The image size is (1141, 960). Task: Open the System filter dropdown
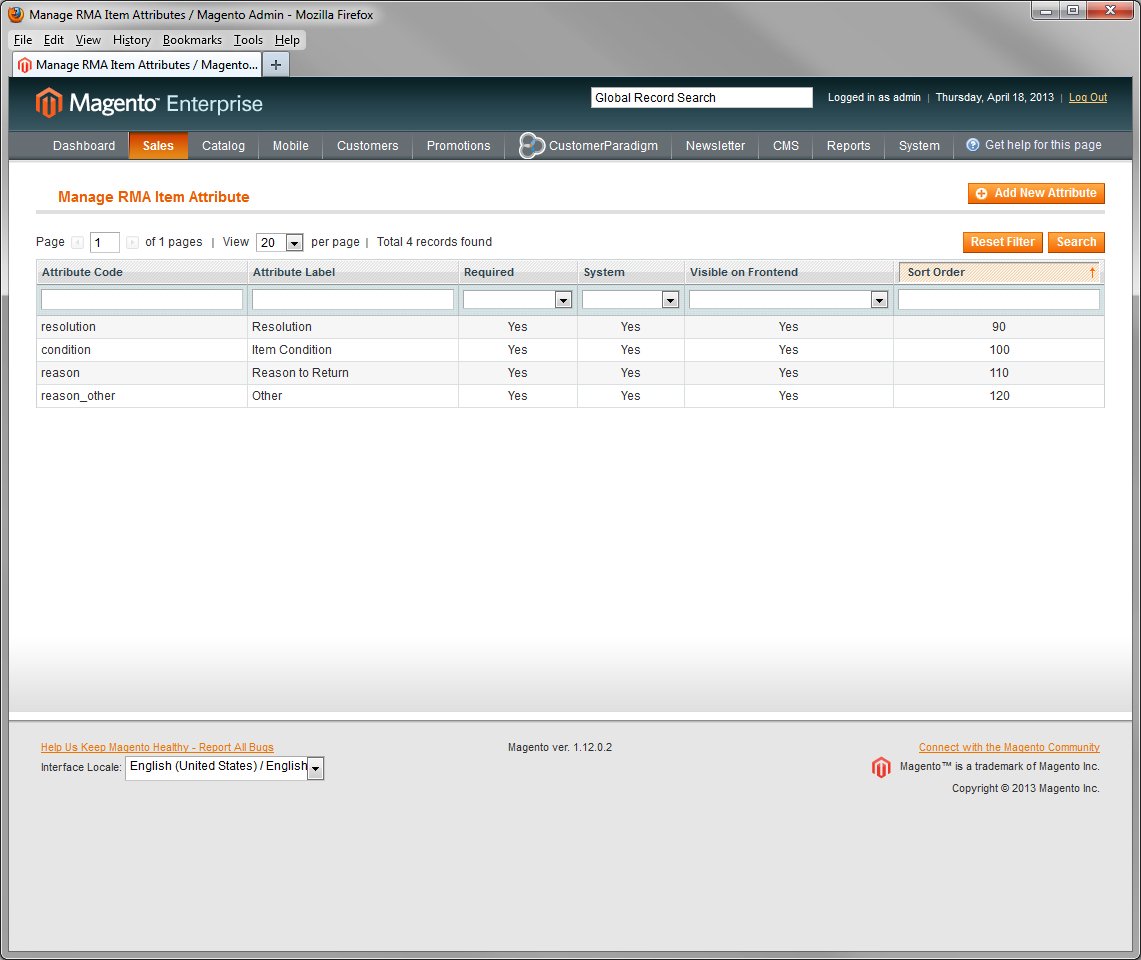tap(630, 299)
